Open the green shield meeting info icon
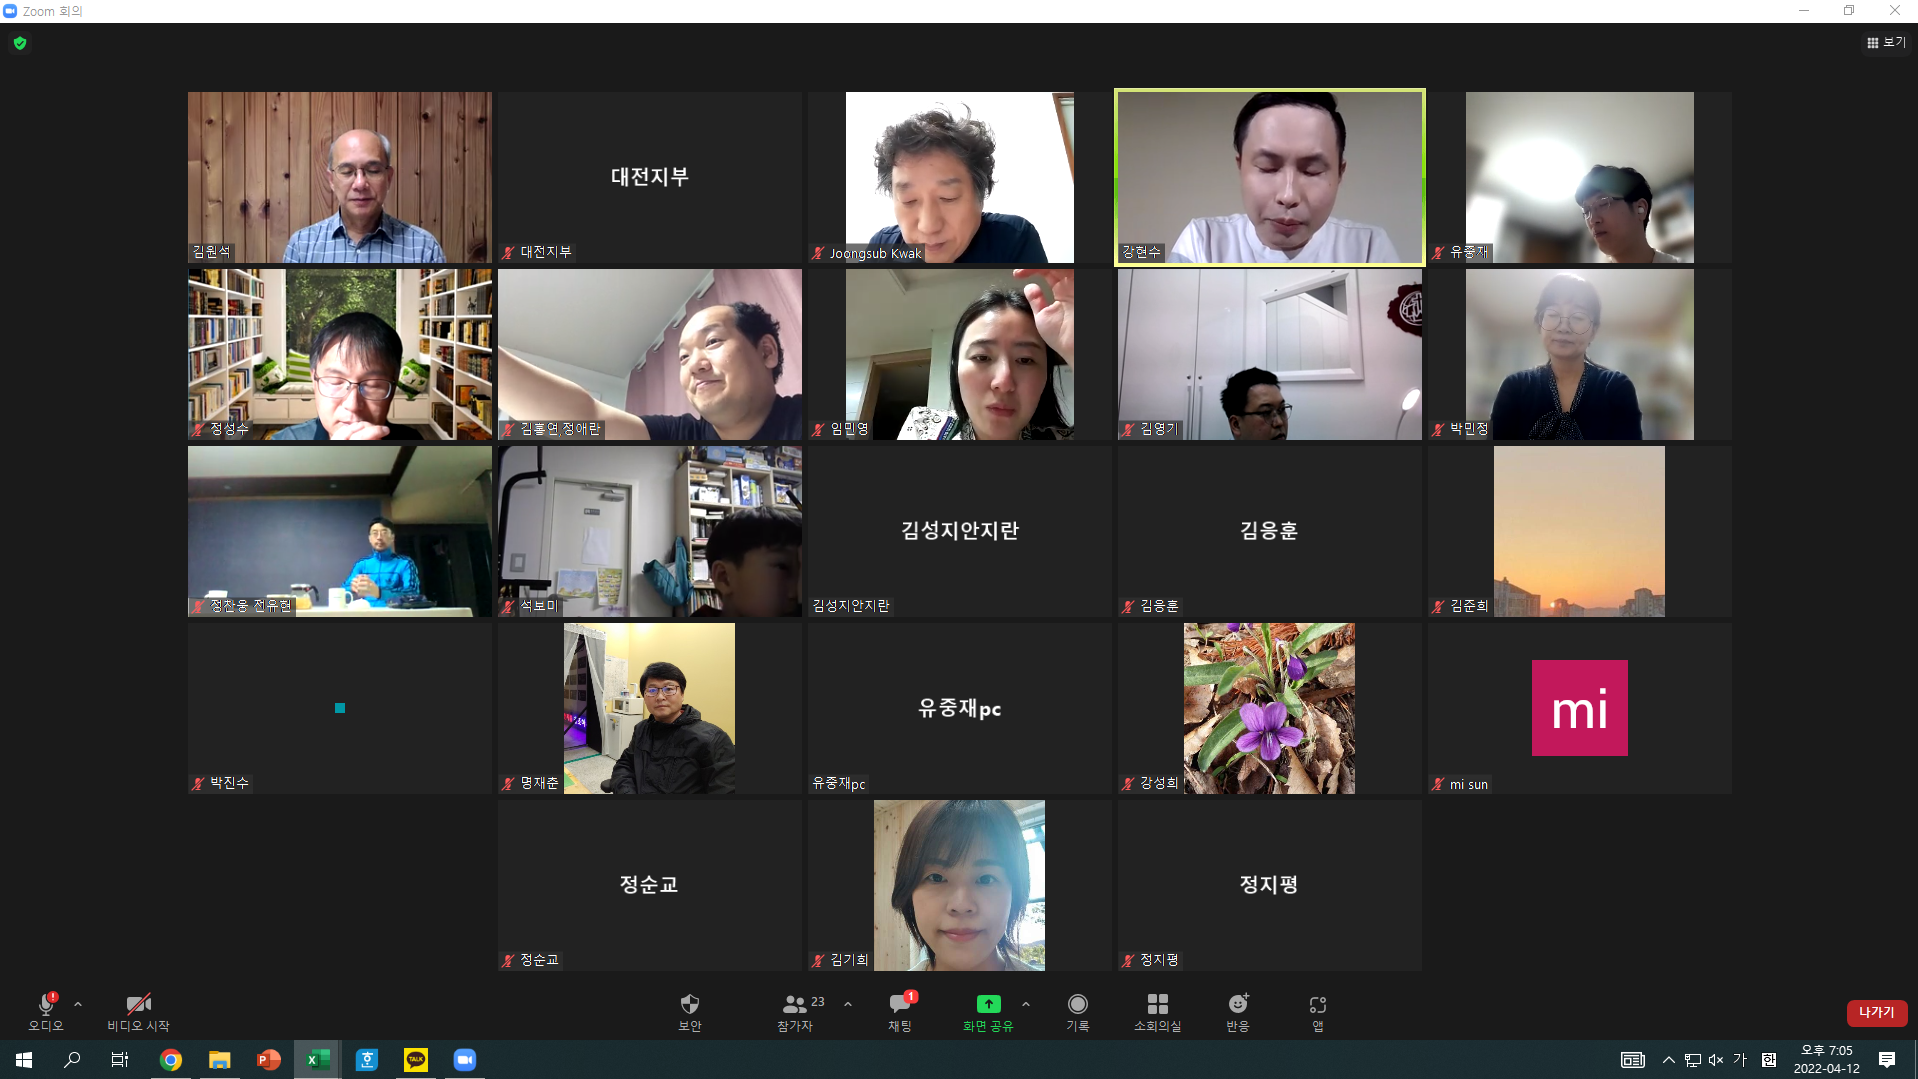The height and width of the screenshot is (1079, 1918). pos(20,43)
